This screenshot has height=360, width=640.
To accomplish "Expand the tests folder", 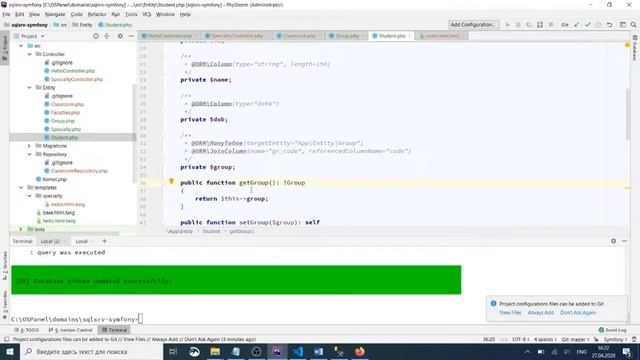I will coord(21,229).
